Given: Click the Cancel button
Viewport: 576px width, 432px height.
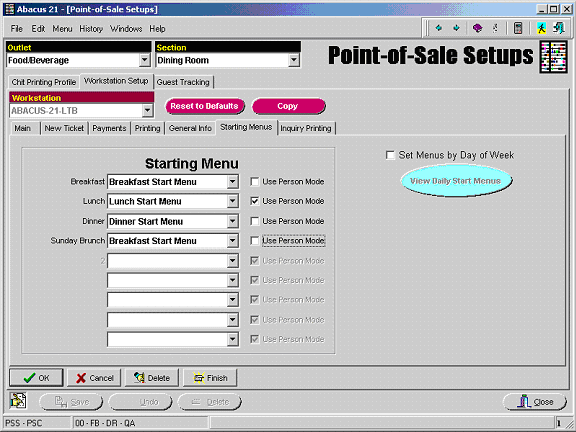Looking at the screenshot, I should (94, 378).
